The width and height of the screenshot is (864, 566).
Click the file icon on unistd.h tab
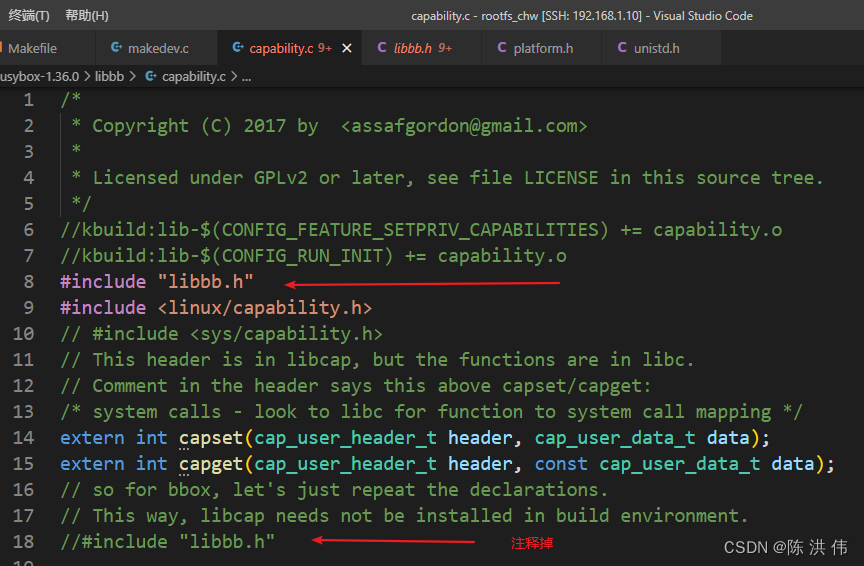622,48
